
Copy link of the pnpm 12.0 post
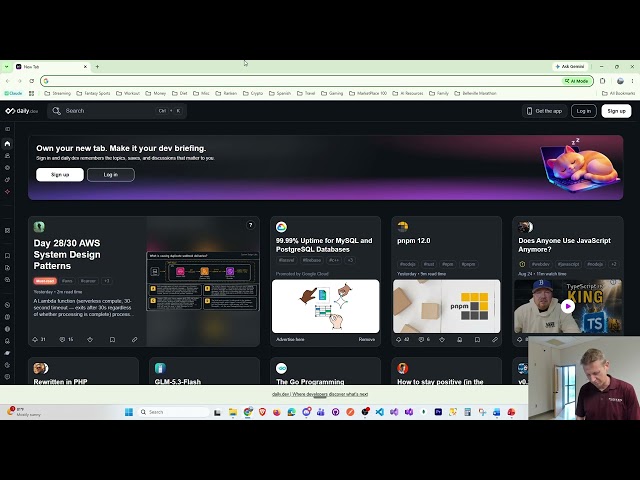(495, 339)
